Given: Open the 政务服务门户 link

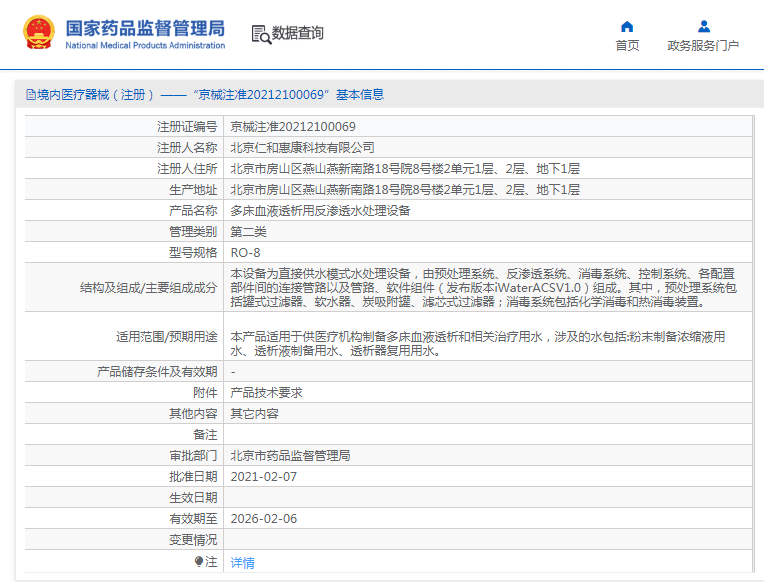Looking at the screenshot, I should (703, 45).
